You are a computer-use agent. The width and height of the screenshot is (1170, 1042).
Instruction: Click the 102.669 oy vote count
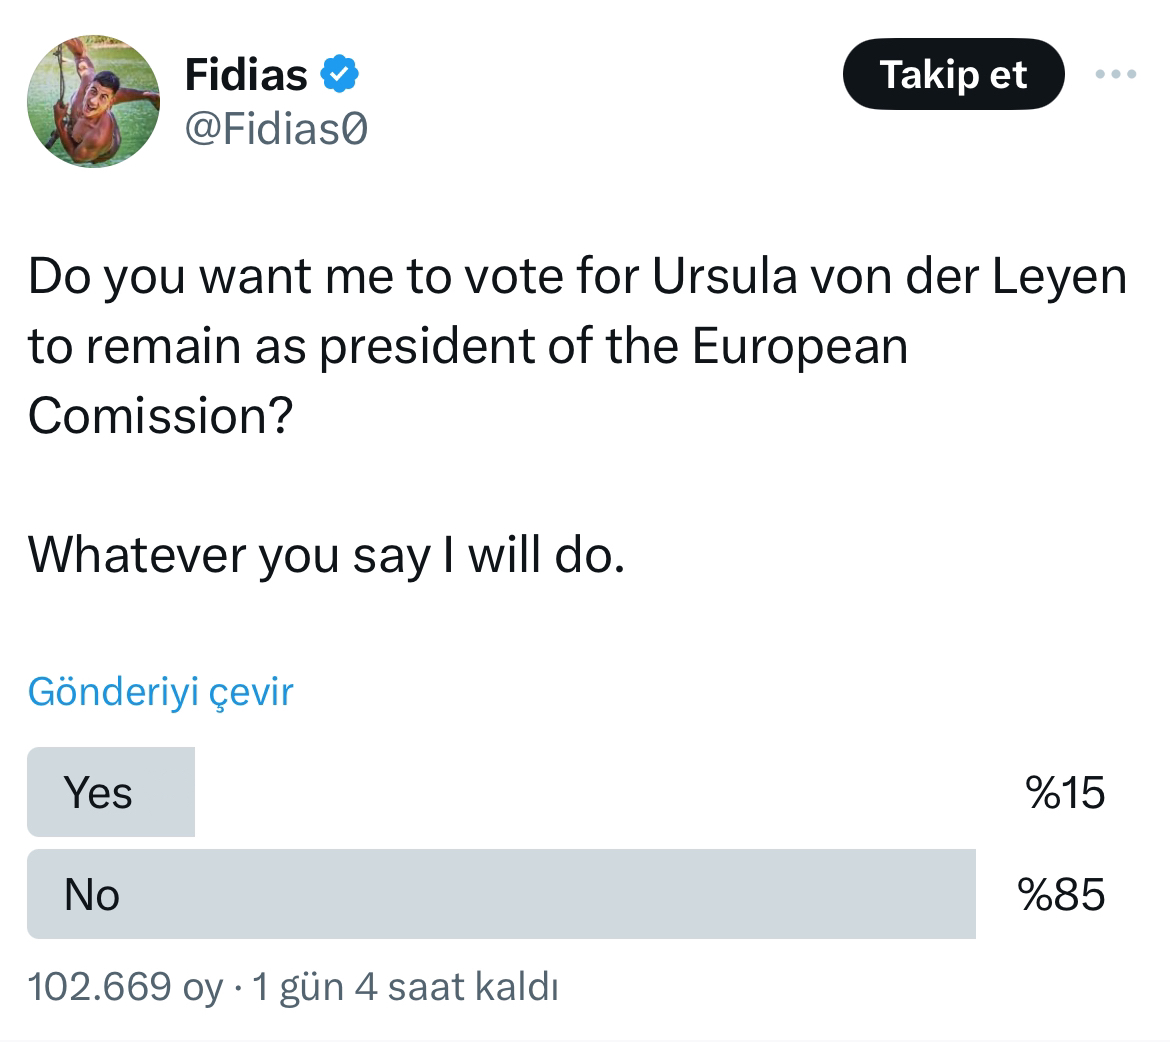pos(125,987)
